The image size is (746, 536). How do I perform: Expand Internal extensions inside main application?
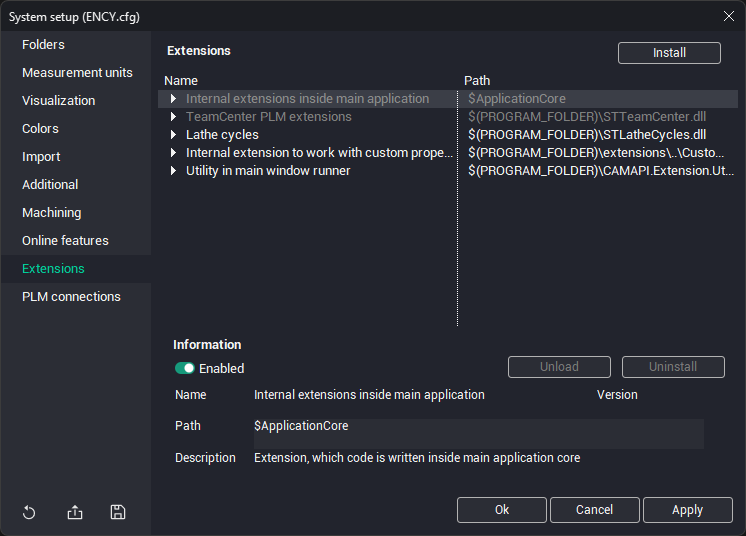173,99
